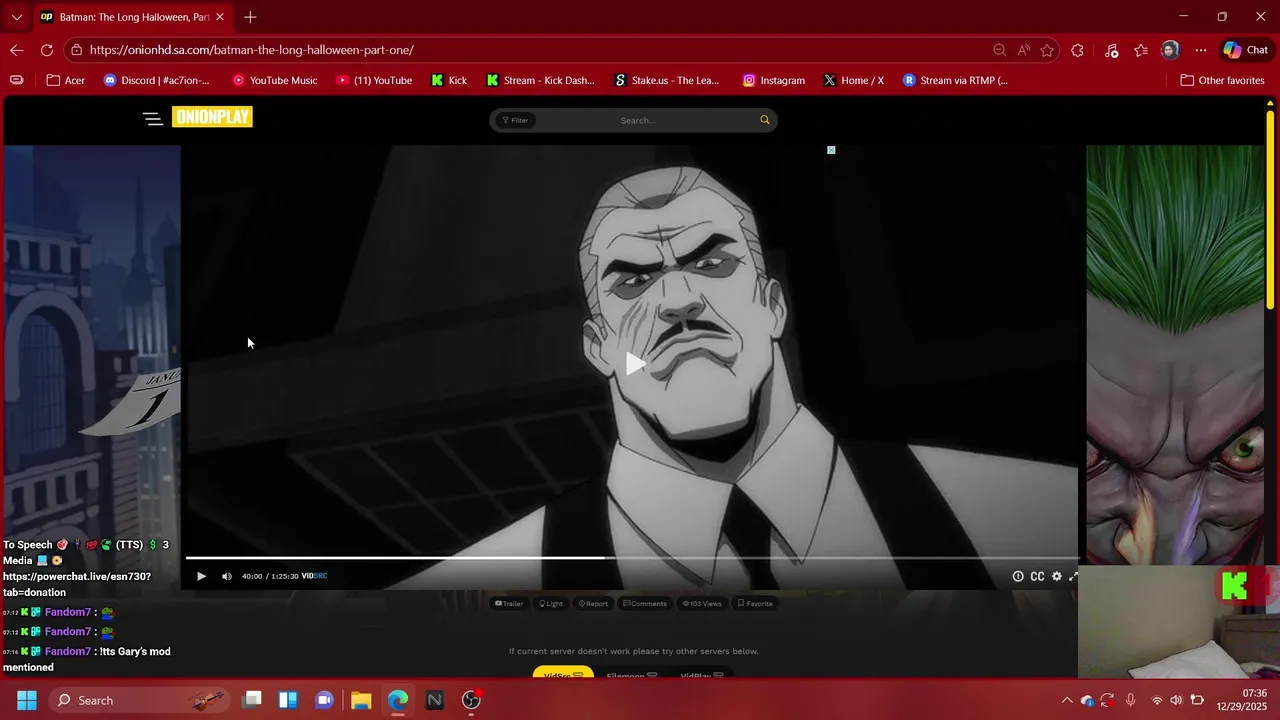Screen dimensions: 1280x720
Task: Expand the tab actions dropdown
Action: coord(16,17)
